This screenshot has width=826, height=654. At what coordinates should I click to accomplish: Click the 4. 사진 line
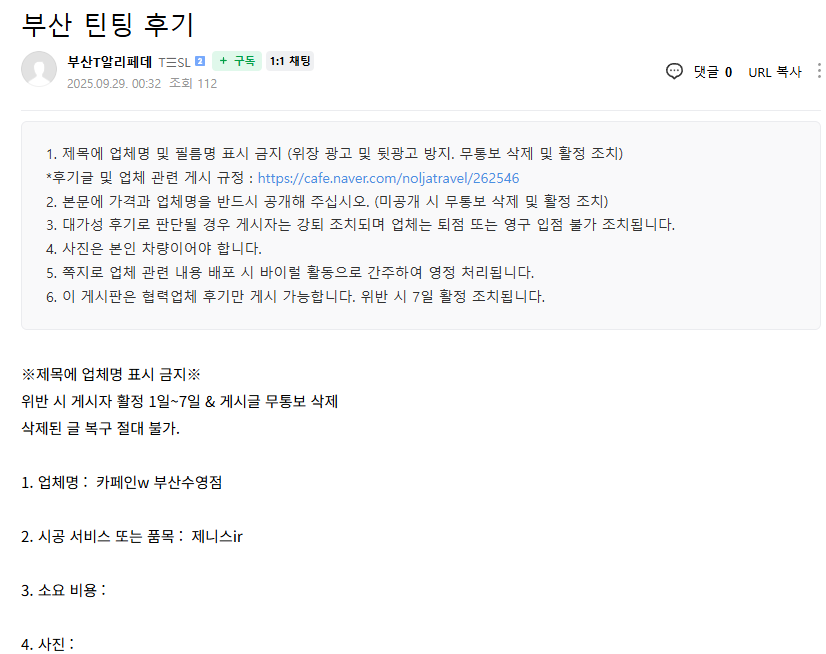coord(47,643)
